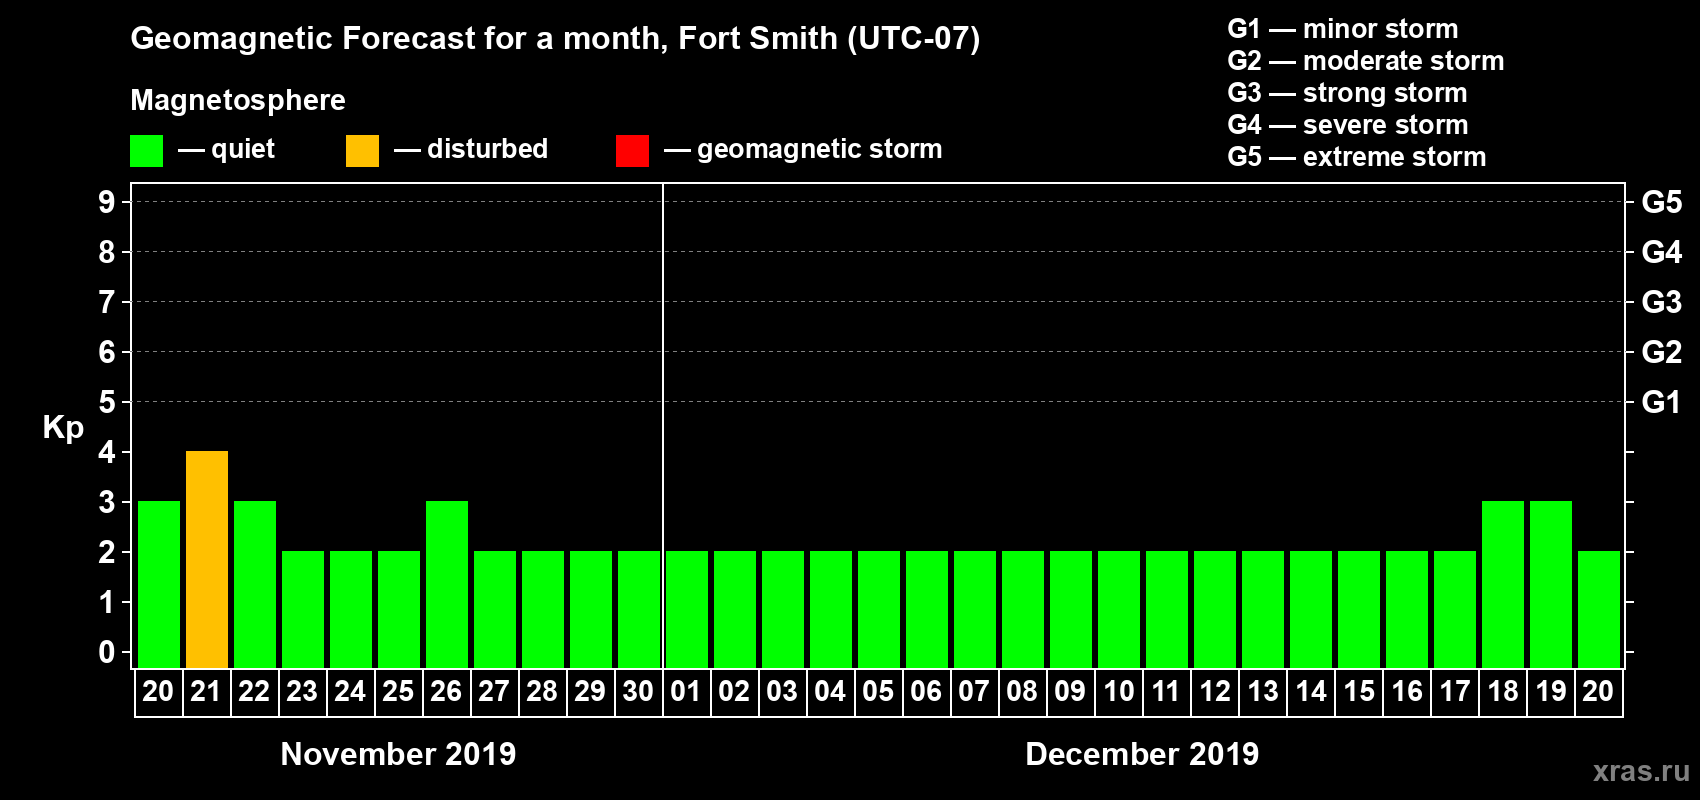Click the G3 — strong storm legend text
Viewport: 1700px width, 800px height.
[1347, 93]
